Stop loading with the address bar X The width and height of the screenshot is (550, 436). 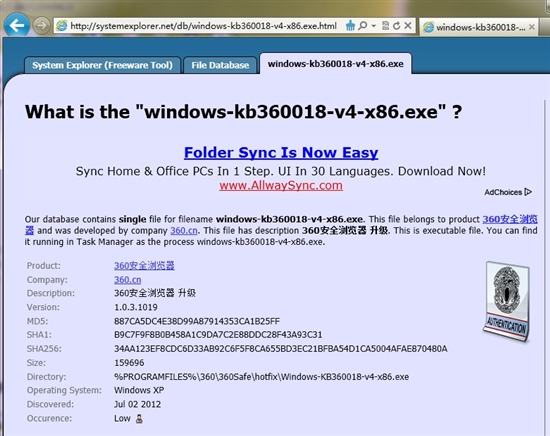(x=408, y=26)
